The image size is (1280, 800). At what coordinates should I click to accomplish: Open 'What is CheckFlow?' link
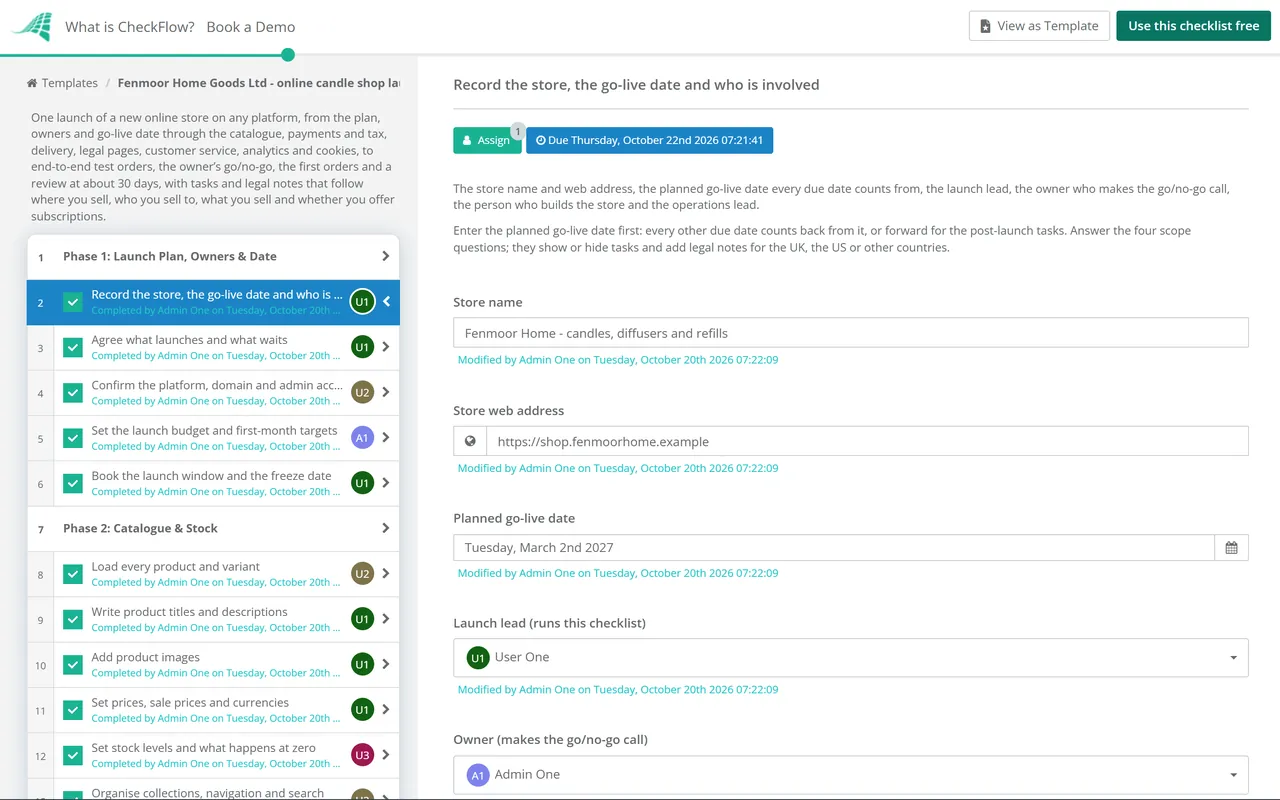[x=130, y=27]
